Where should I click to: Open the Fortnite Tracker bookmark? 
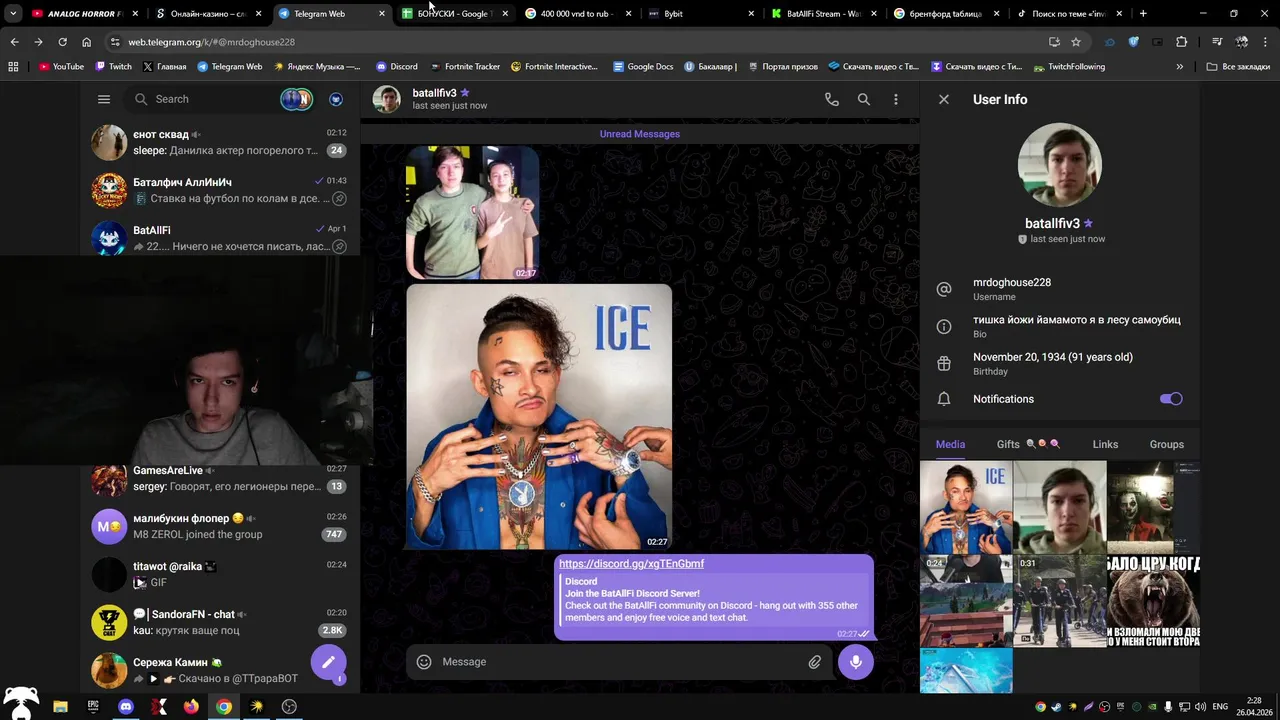click(x=465, y=67)
